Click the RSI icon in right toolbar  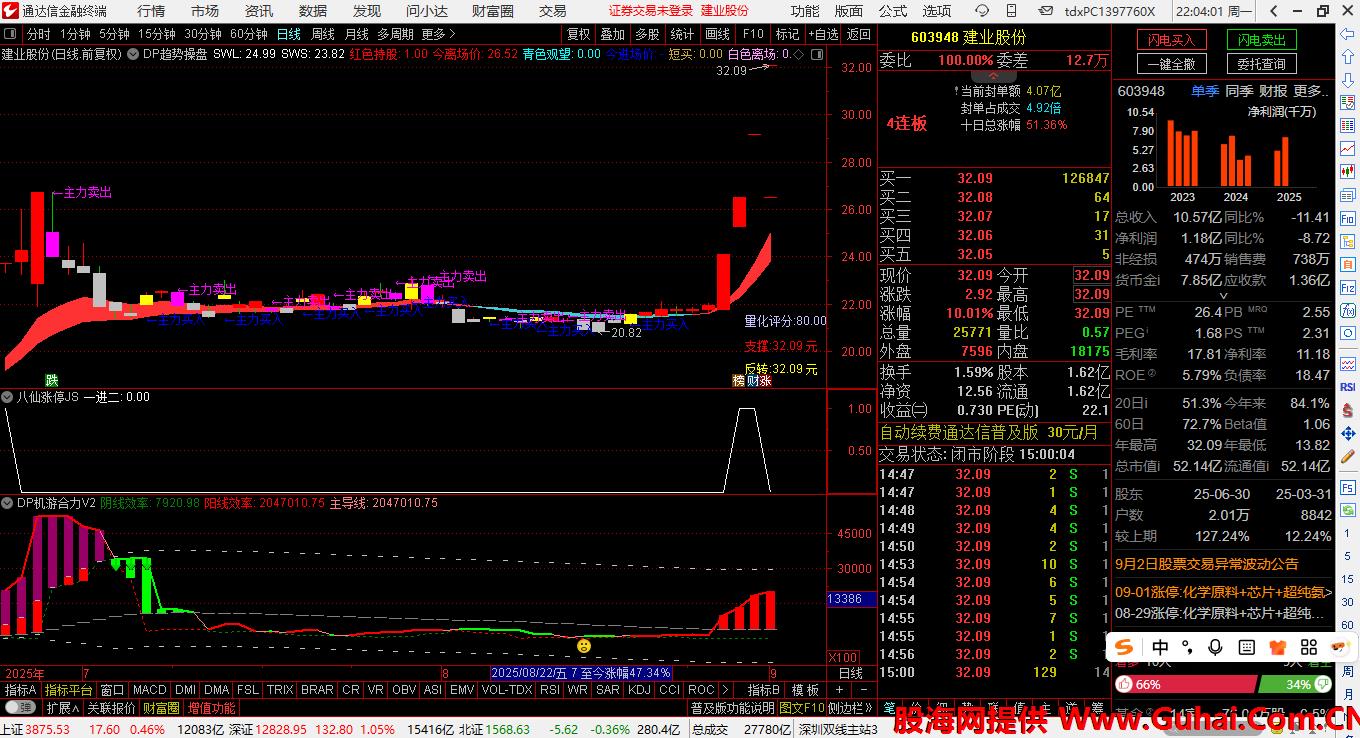[x=1347, y=387]
